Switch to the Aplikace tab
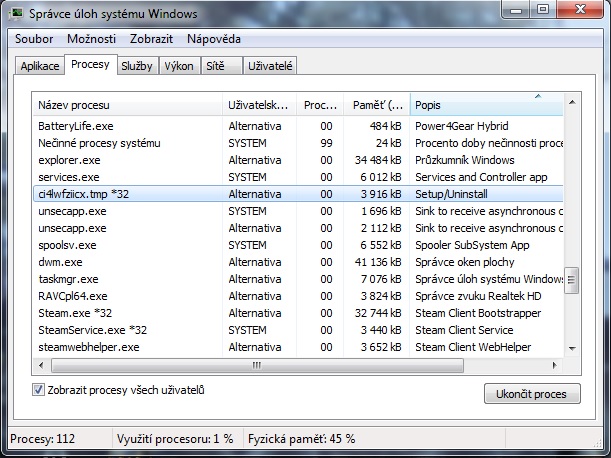 click(40, 66)
